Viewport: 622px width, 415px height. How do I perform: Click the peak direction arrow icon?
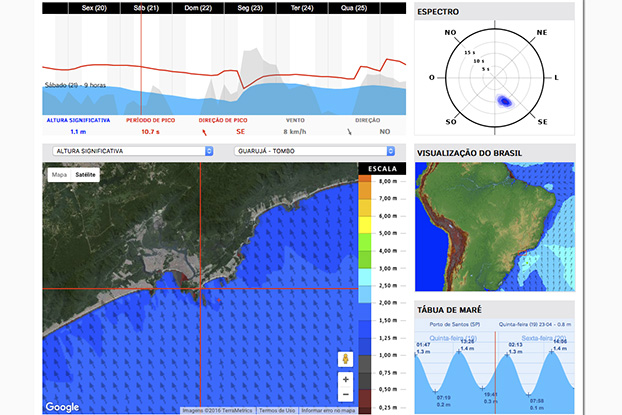pyautogui.click(x=204, y=132)
